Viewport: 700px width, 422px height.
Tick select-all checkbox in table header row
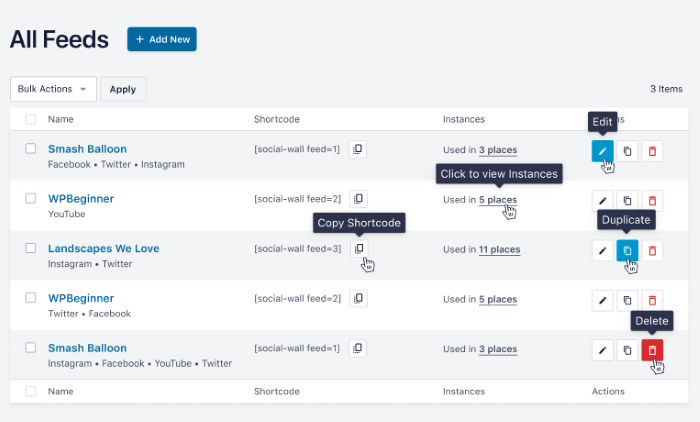click(30, 119)
